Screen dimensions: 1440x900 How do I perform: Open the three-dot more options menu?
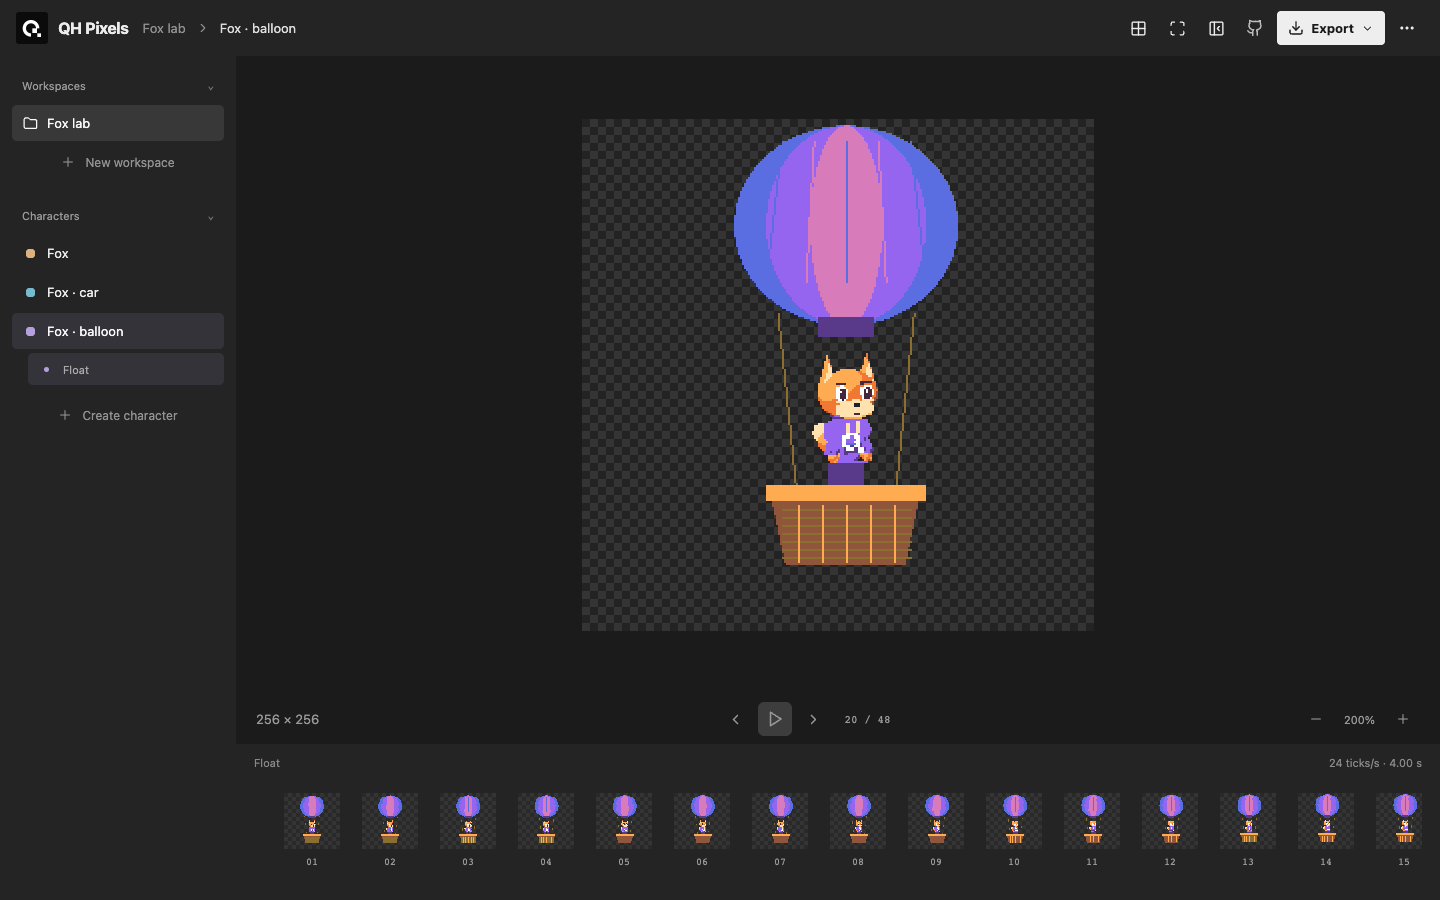point(1407,28)
